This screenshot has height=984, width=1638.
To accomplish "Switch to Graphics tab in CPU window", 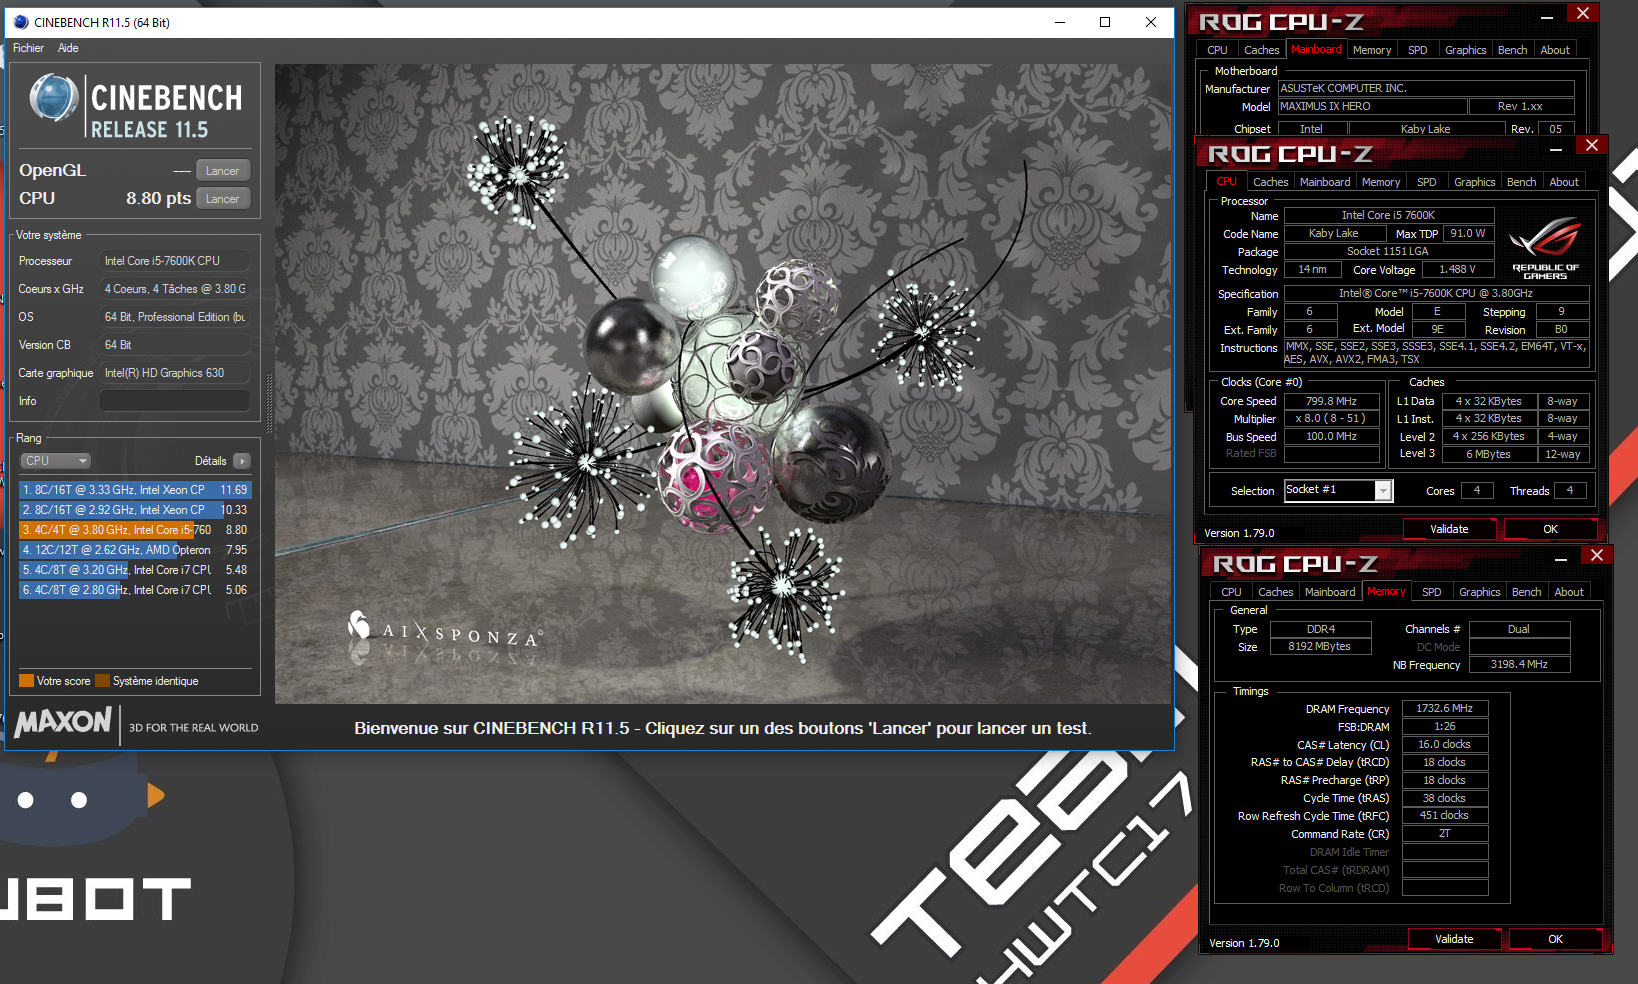I will click(x=1475, y=182).
